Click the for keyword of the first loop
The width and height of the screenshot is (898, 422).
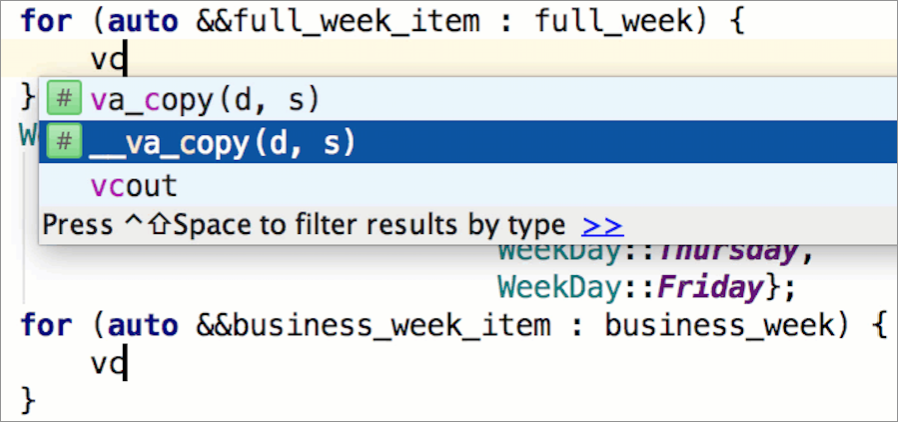pos(46,22)
